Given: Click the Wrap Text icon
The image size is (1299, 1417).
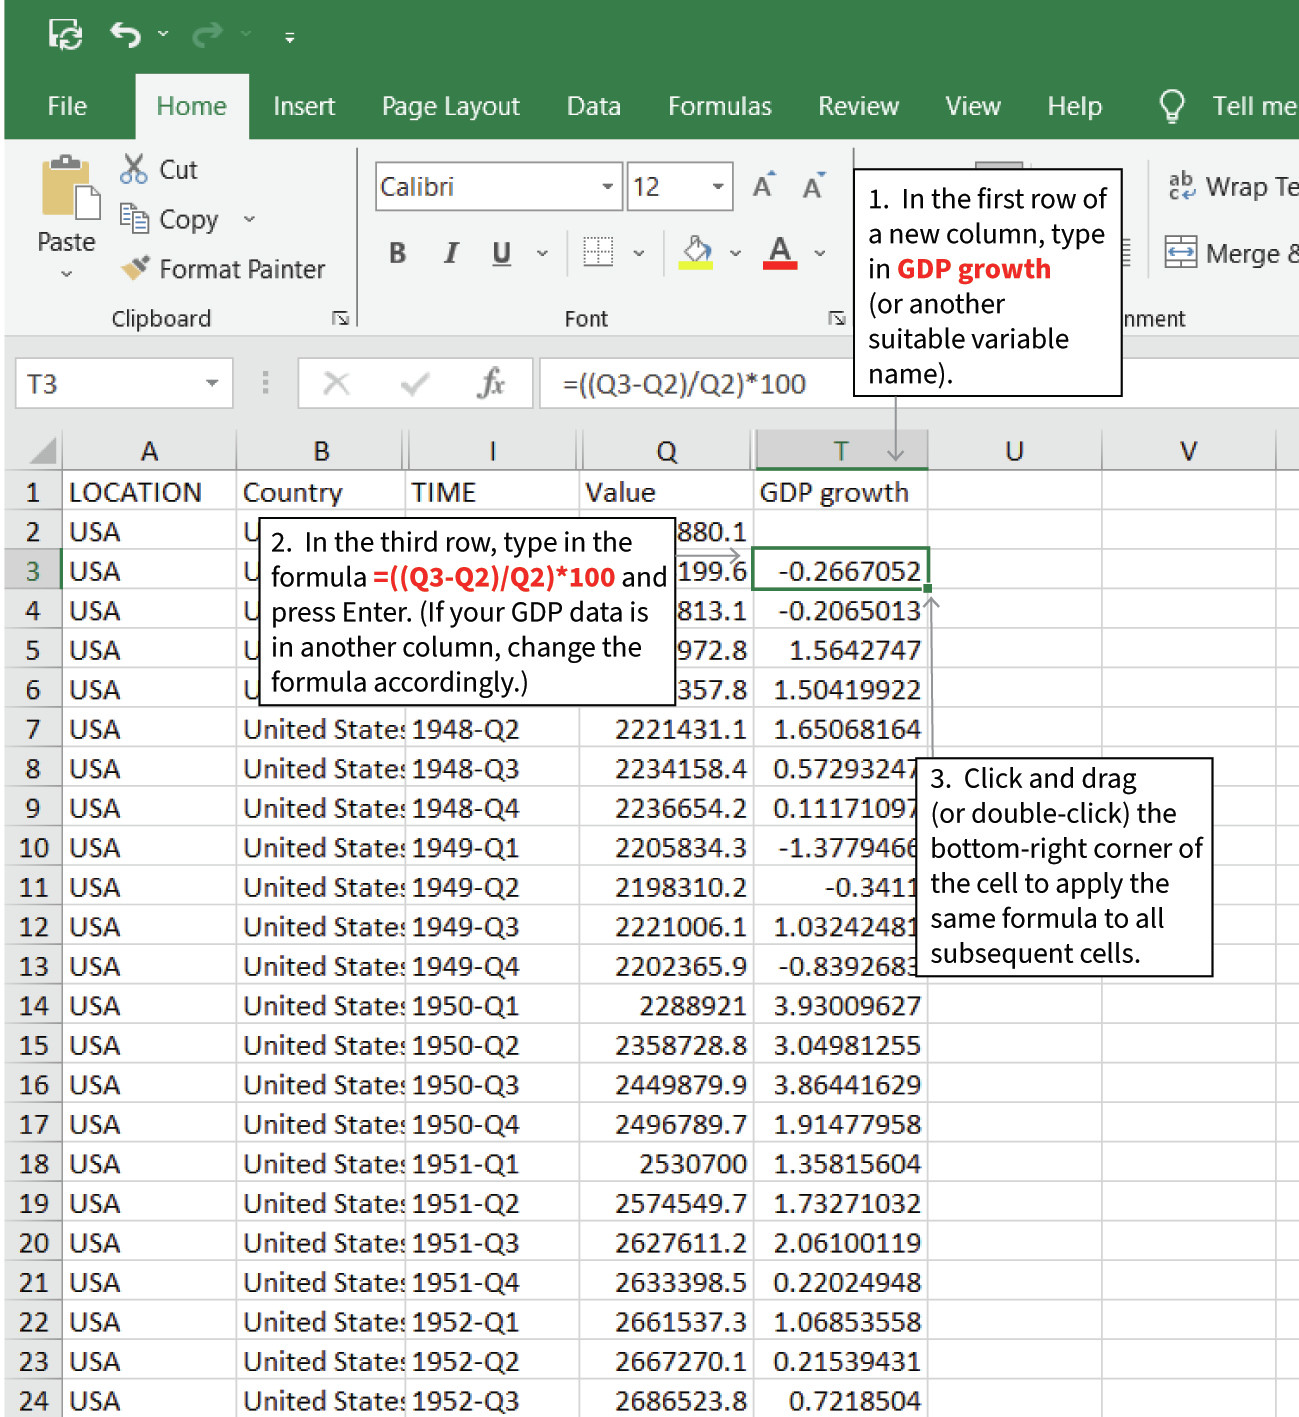Looking at the screenshot, I should click(x=1183, y=185).
